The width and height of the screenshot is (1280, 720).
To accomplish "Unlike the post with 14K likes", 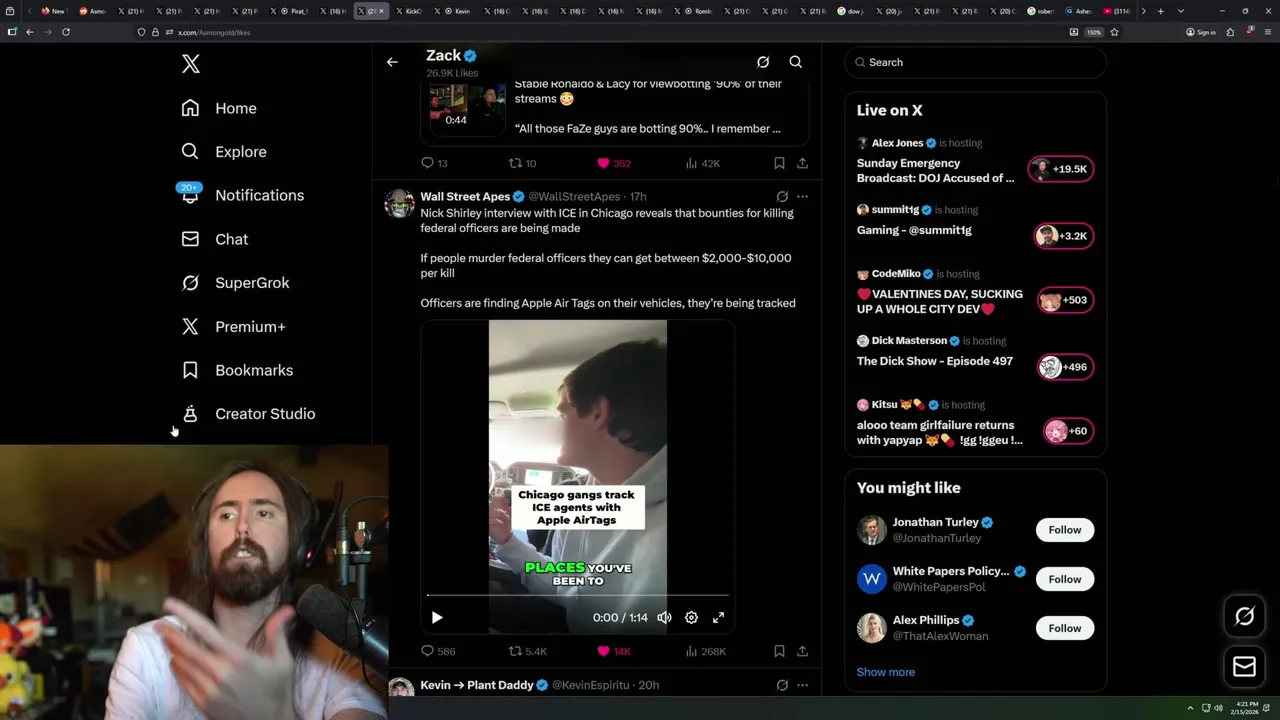I will click(x=613, y=651).
